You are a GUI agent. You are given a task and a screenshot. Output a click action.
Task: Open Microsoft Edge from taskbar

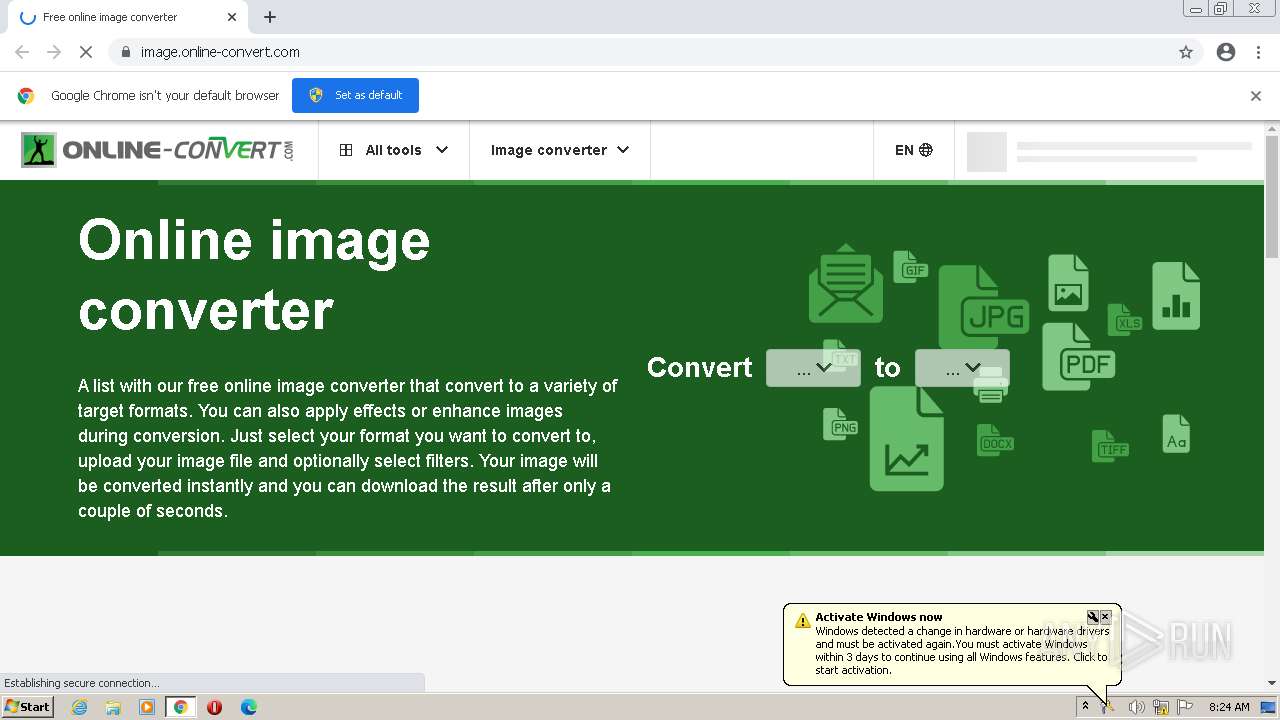(x=248, y=707)
